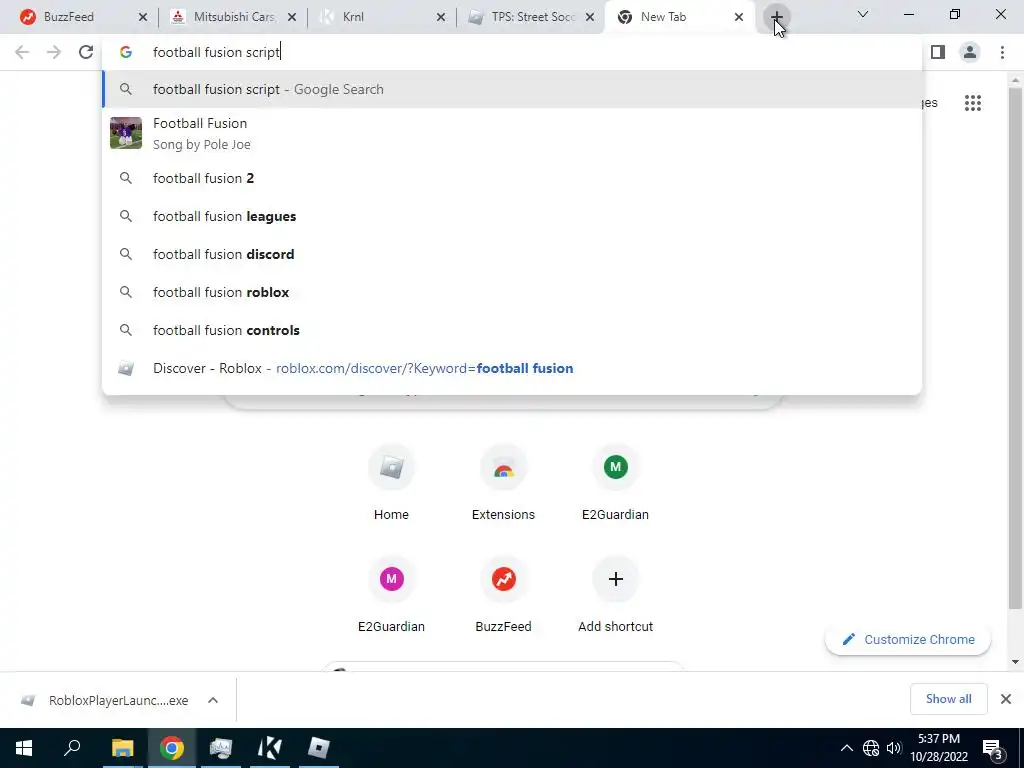Click the Football Fusion song thumbnail
Viewport: 1024px width, 768px height.
[126, 133]
